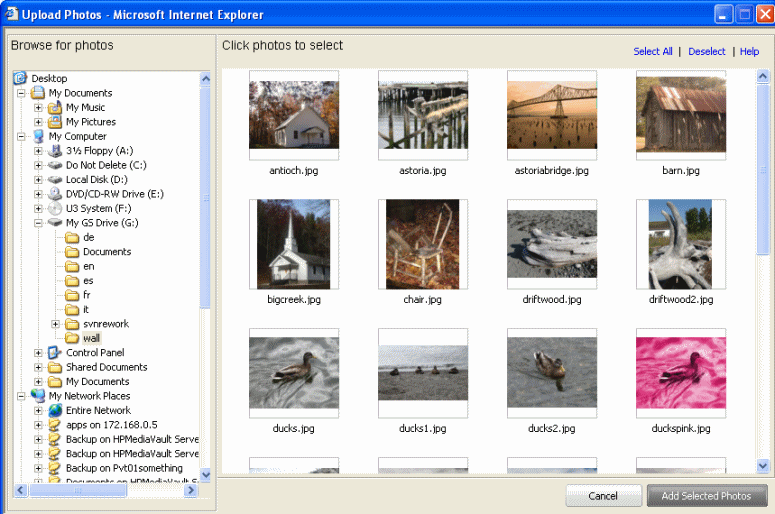
Task: Collapse the My Computer tree node
Action: 22,137
